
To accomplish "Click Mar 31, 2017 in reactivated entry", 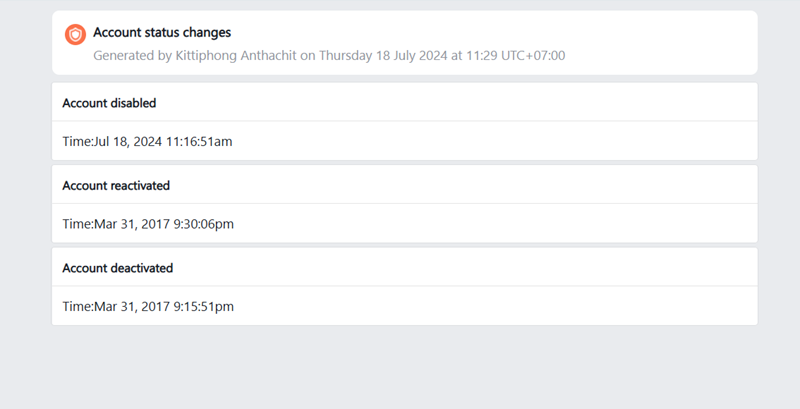I will pos(131,224).
